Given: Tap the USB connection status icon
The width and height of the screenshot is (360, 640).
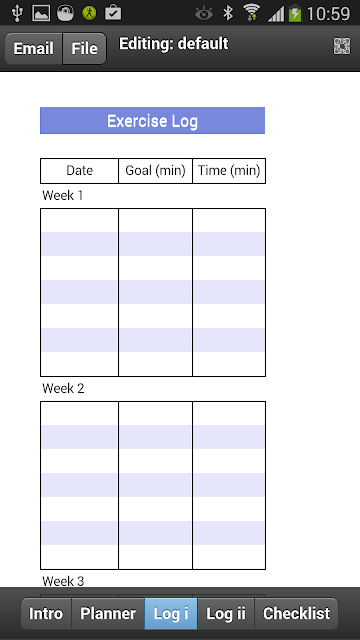Looking at the screenshot, I should 17,13.
